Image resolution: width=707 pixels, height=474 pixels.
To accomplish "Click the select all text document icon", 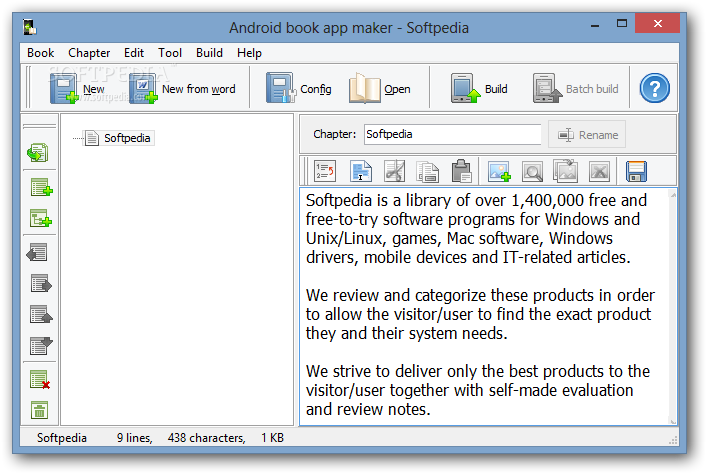I will coord(361,171).
